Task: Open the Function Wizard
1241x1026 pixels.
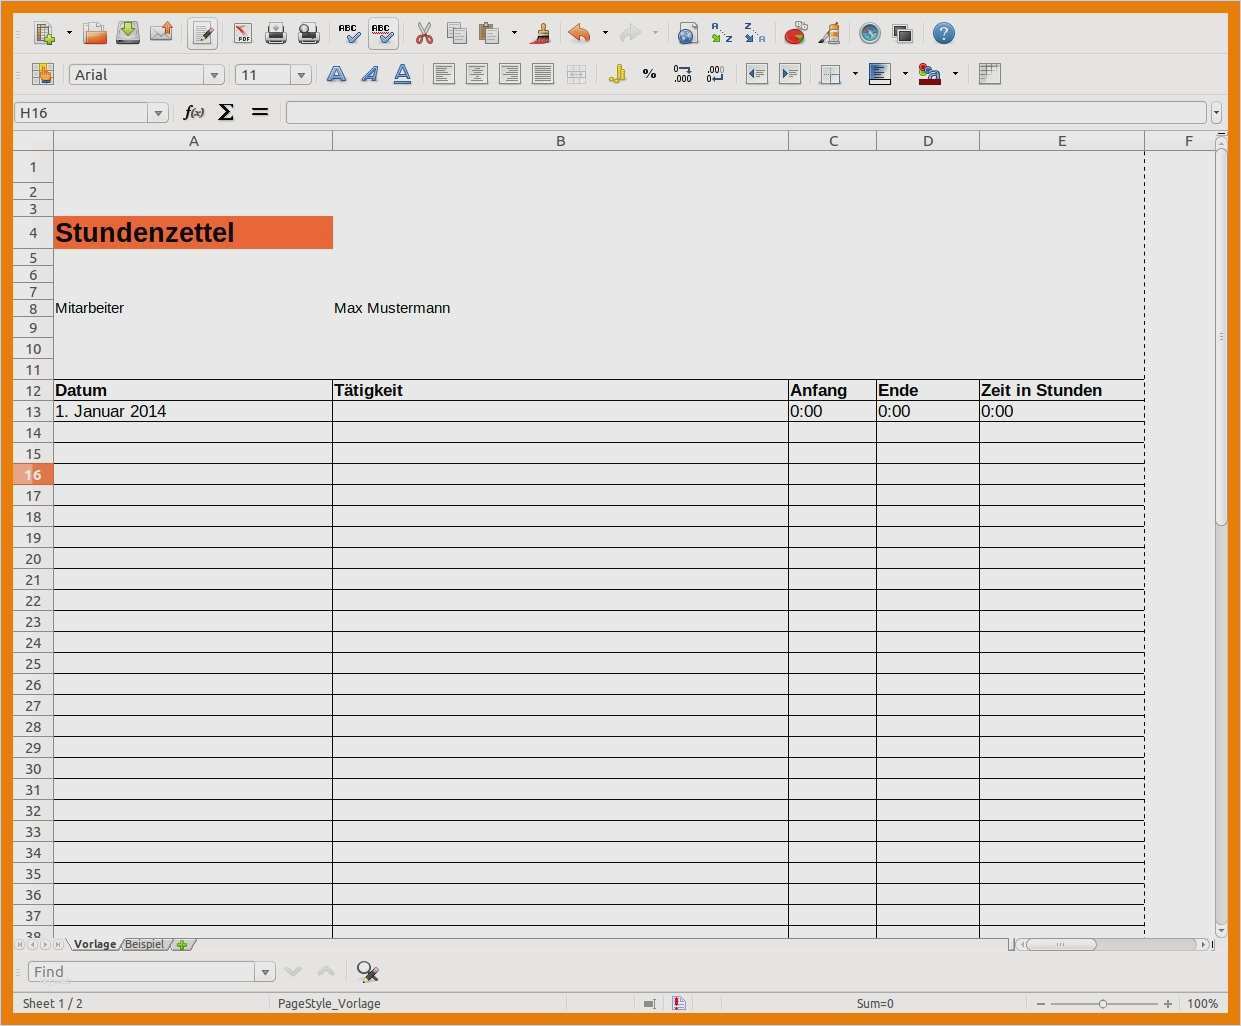Action: (x=194, y=113)
